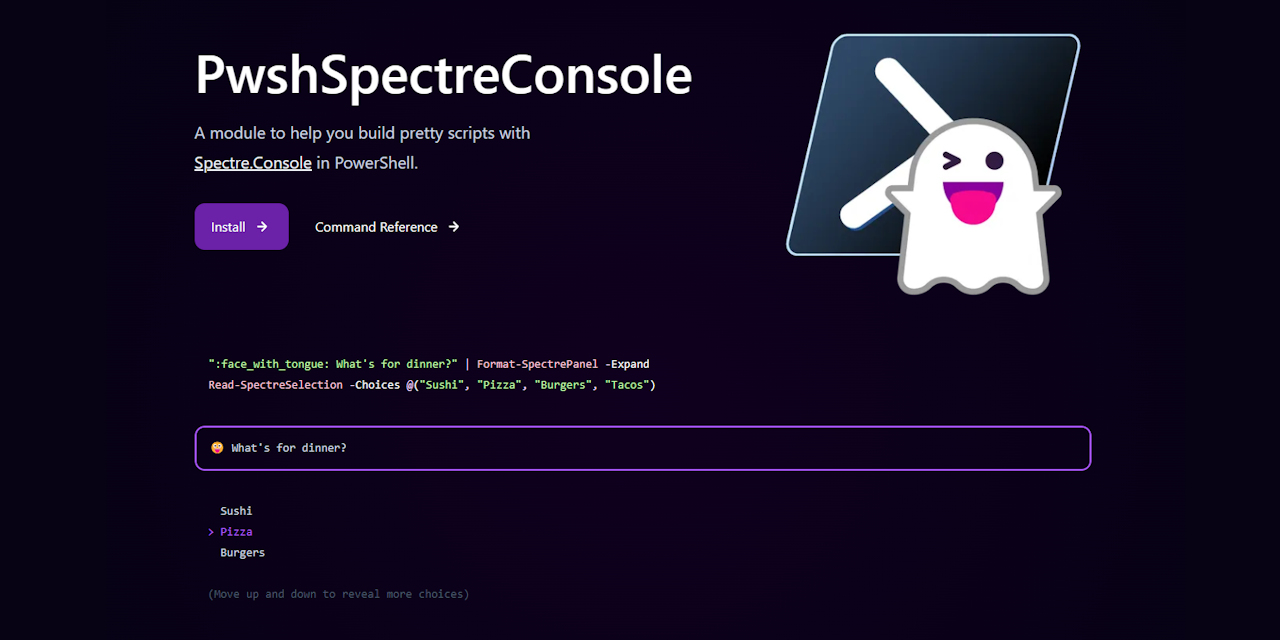Viewport: 1280px width, 640px height.
Task: Click Format-SpectrePanel in the code sample
Action: pos(537,364)
